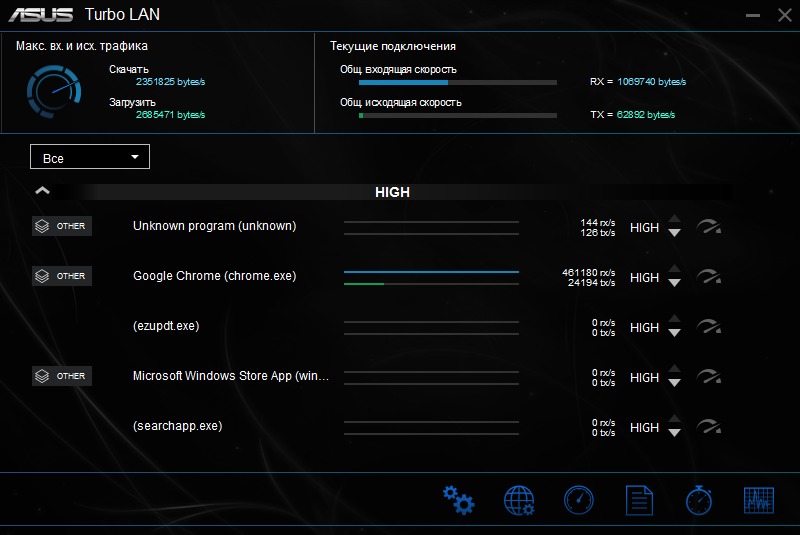Open the globe network settings icon
Screen dimensions: 800x535
[519, 500]
